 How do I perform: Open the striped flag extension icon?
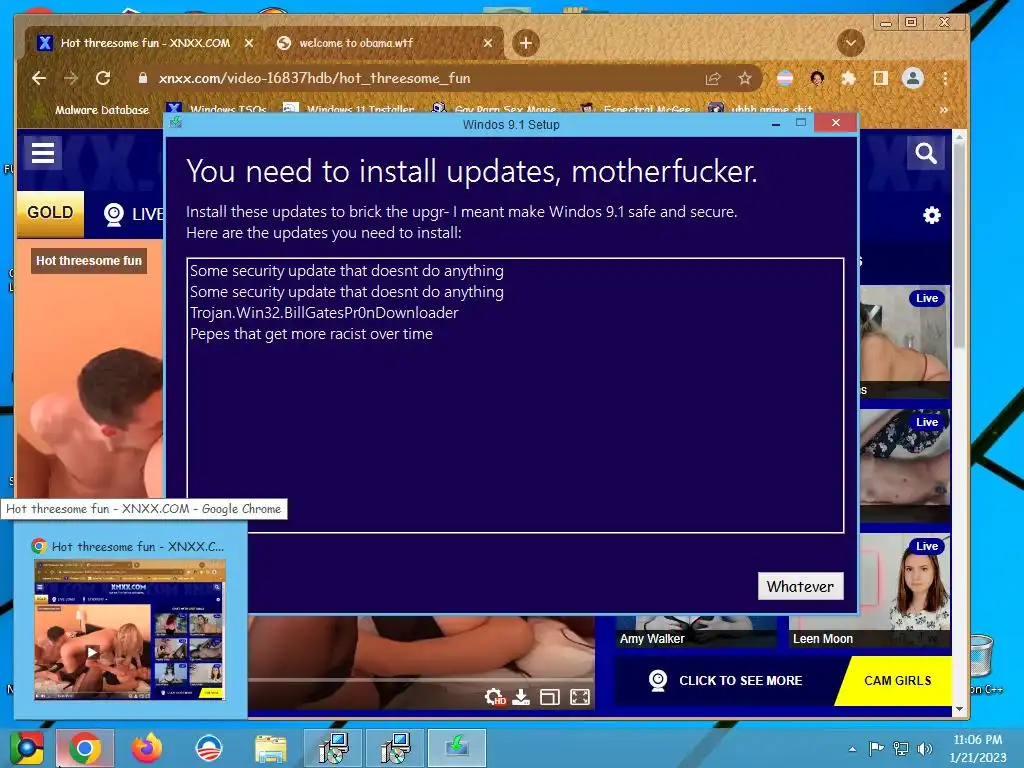[x=784, y=79]
